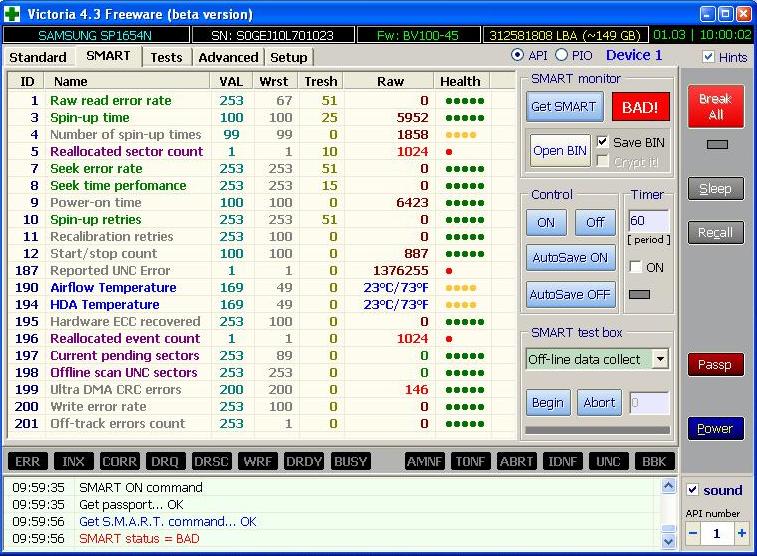Viewport: 757px width, 556px height.
Task: Click the gray indicator below Break All
Action: [717, 144]
